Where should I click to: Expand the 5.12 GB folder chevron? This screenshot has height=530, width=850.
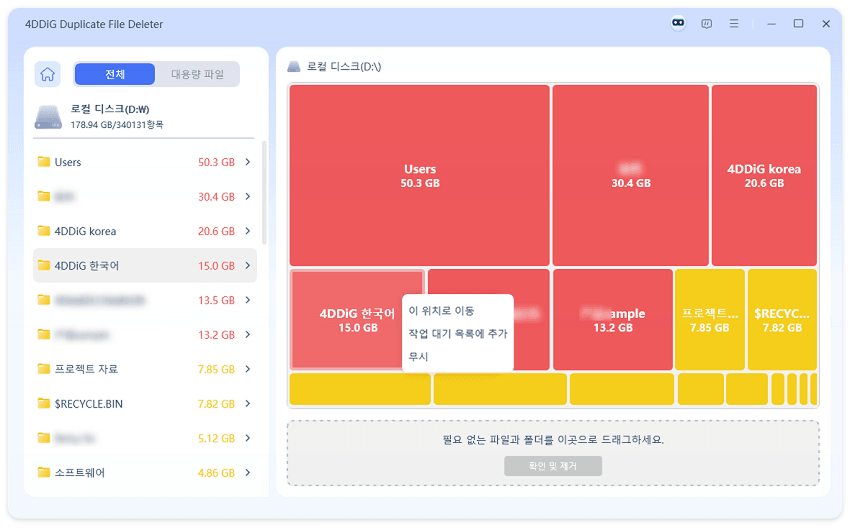click(x=248, y=438)
